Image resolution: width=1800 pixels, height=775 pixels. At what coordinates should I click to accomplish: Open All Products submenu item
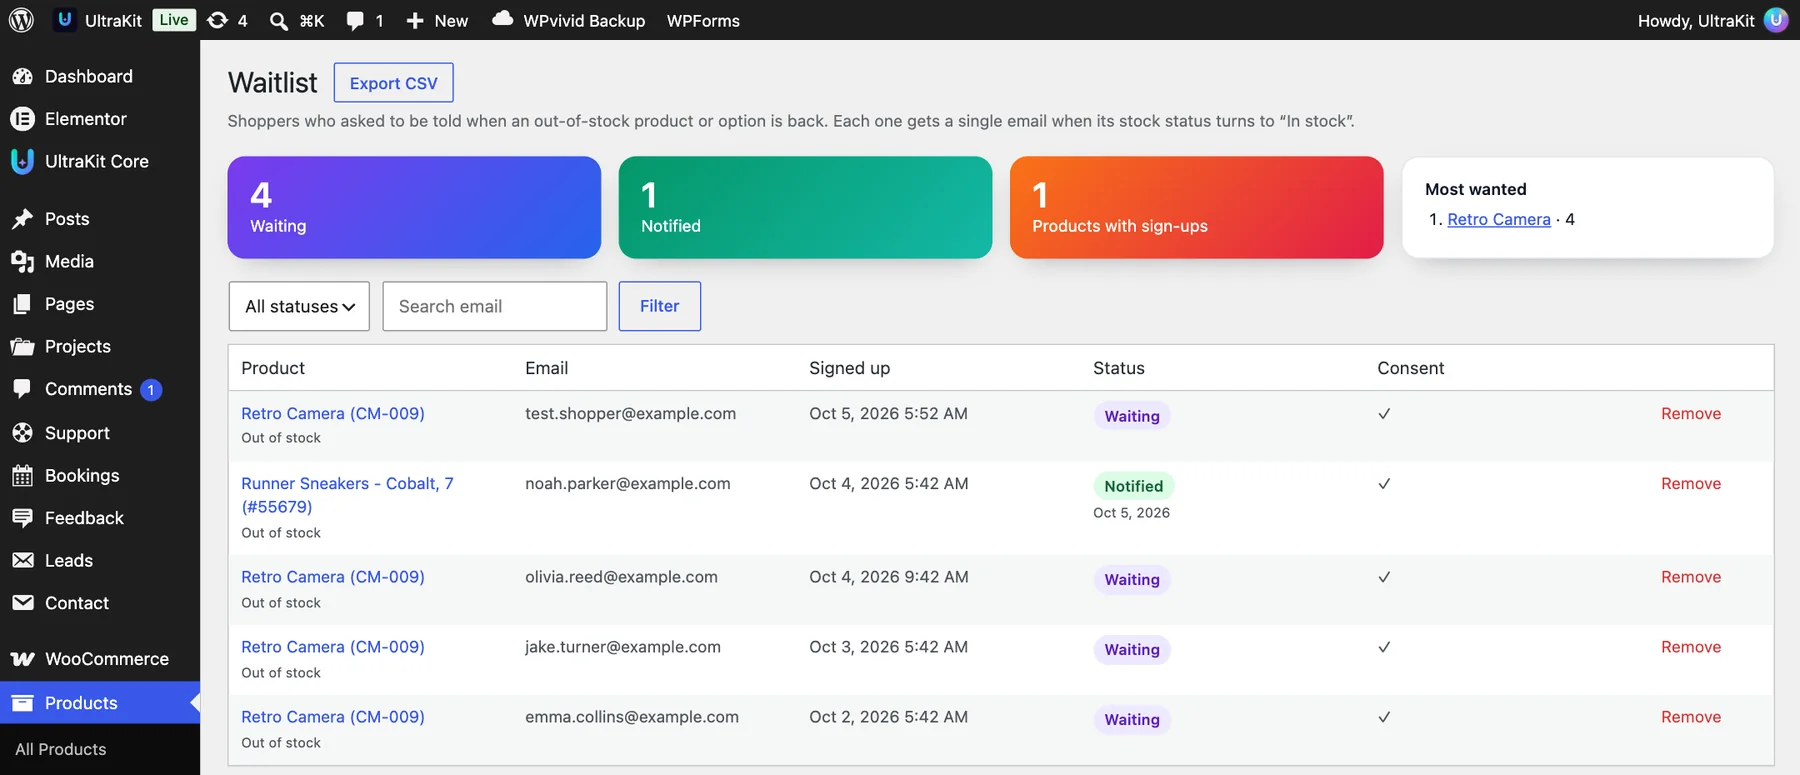61,749
